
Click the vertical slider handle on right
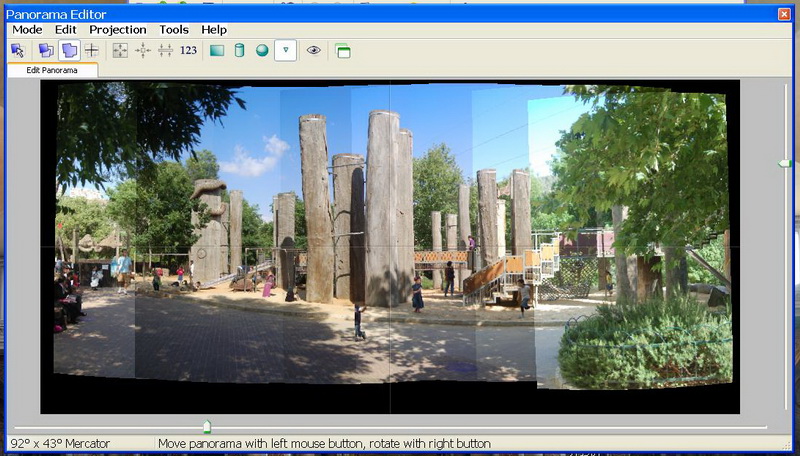pyautogui.click(x=785, y=163)
